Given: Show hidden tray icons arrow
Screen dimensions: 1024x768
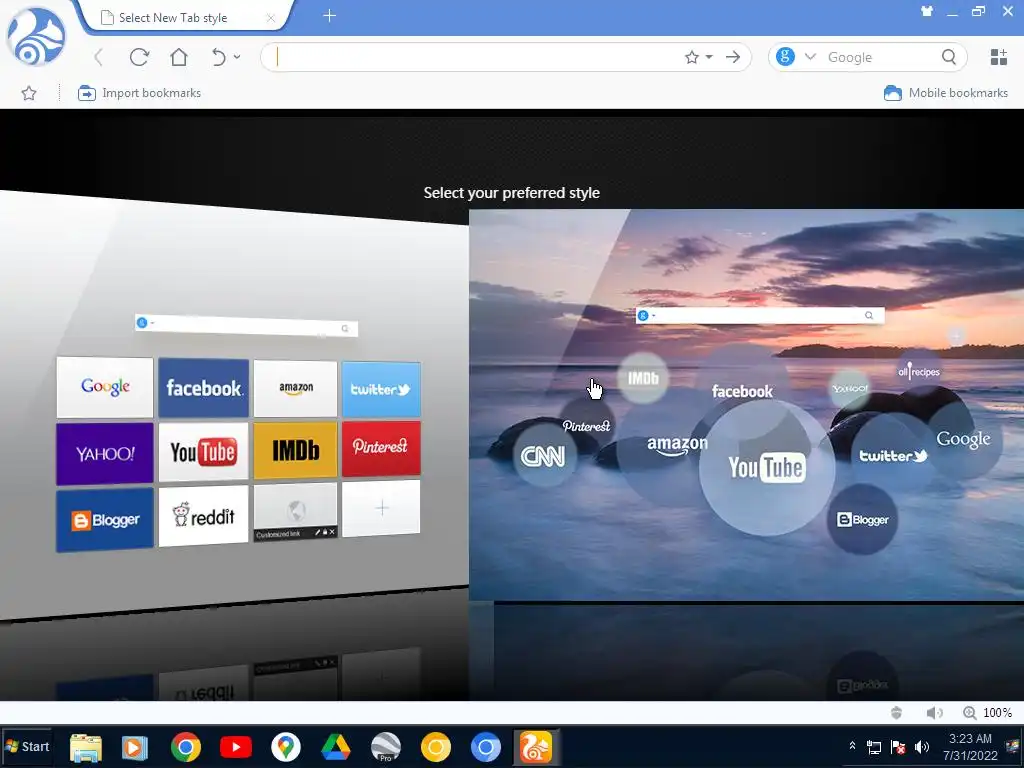Looking at the screenshot, I should 852,745.
